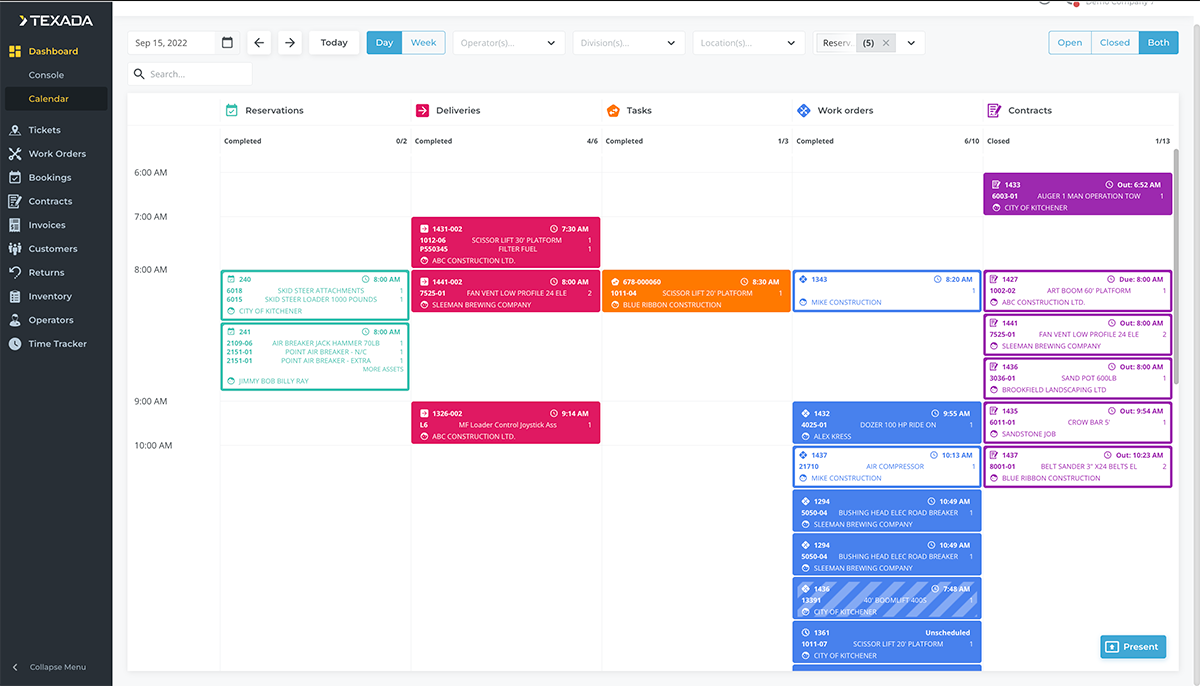Expand the Operator(s) dropdown
This screenshot has height=686, width=1200.
508,43
